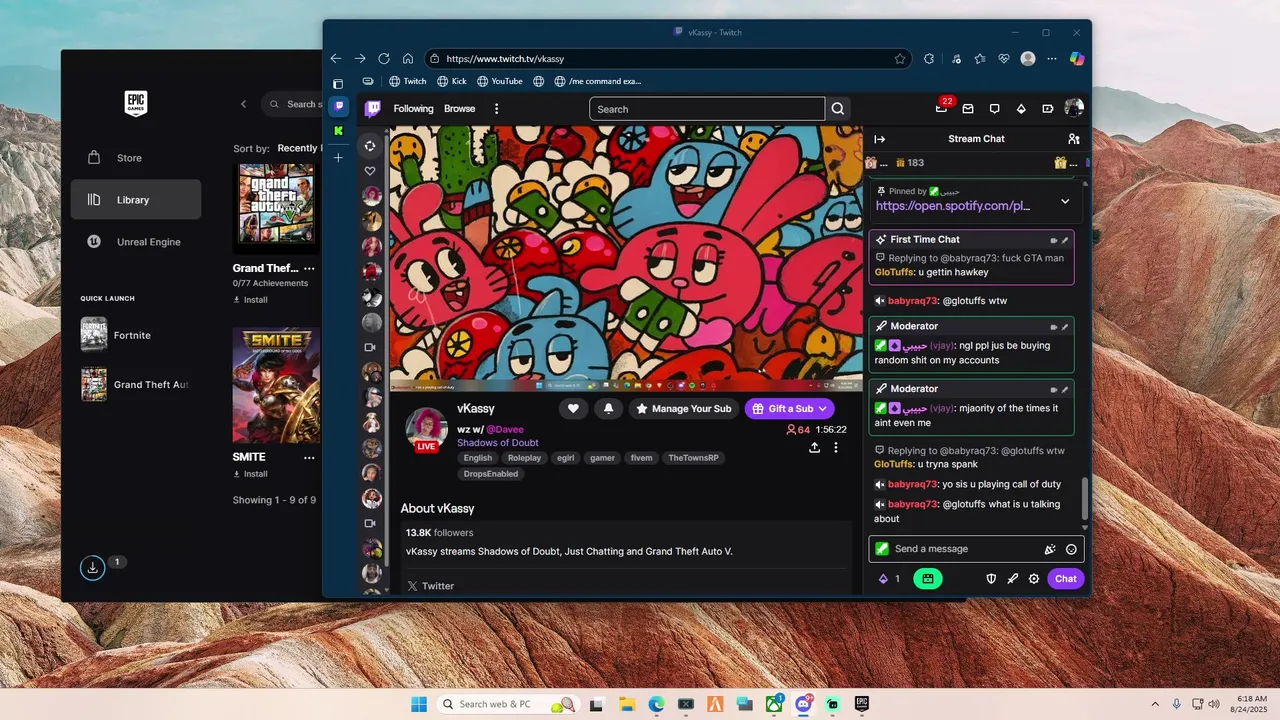Refresh the Twitch page
Screen dimensions: 1280x720
(x=384, y=59)
